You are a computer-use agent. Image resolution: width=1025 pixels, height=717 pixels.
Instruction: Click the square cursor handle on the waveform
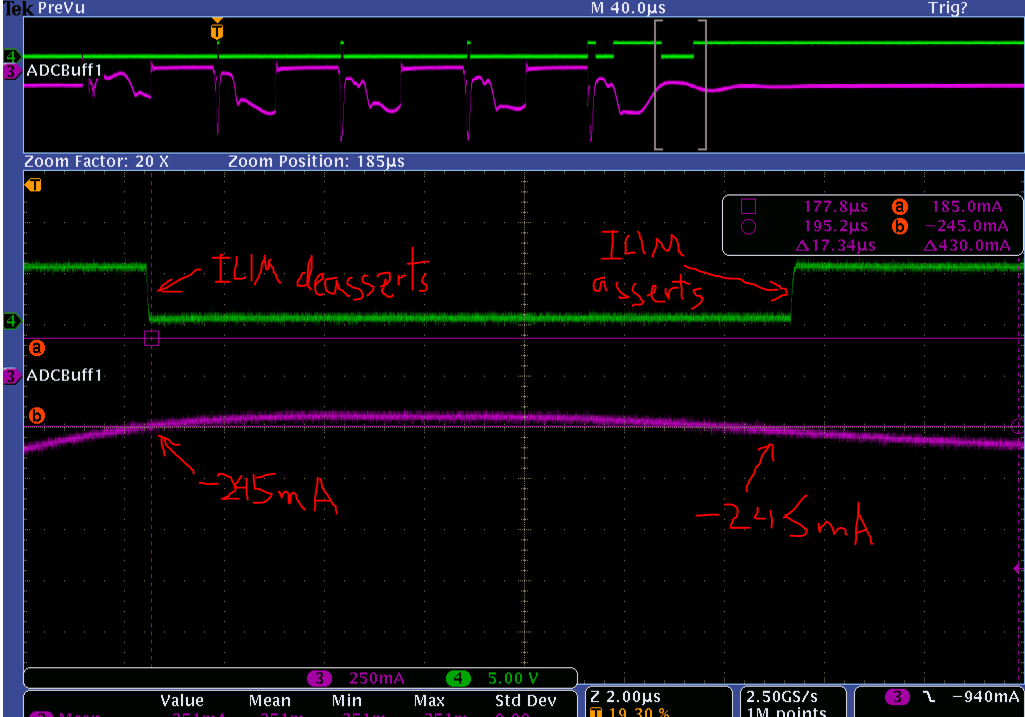151,338
